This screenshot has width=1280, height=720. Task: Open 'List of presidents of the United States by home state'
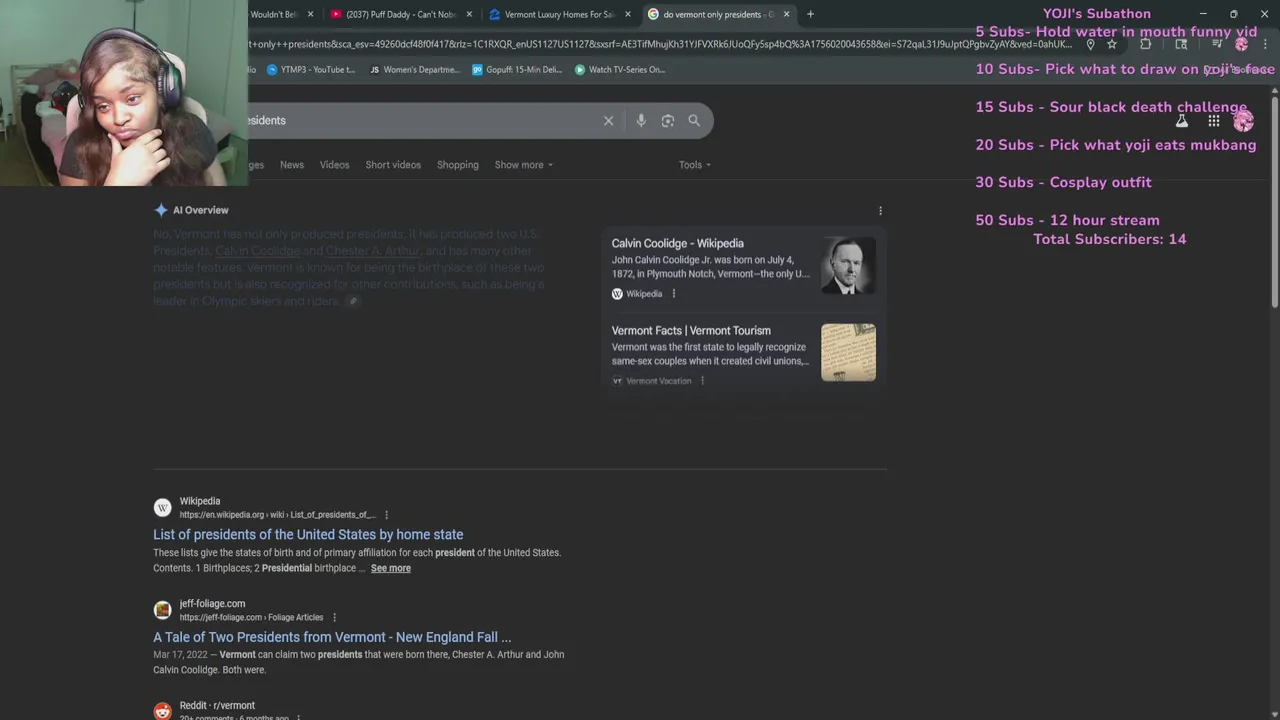click(x=308, y=535)
